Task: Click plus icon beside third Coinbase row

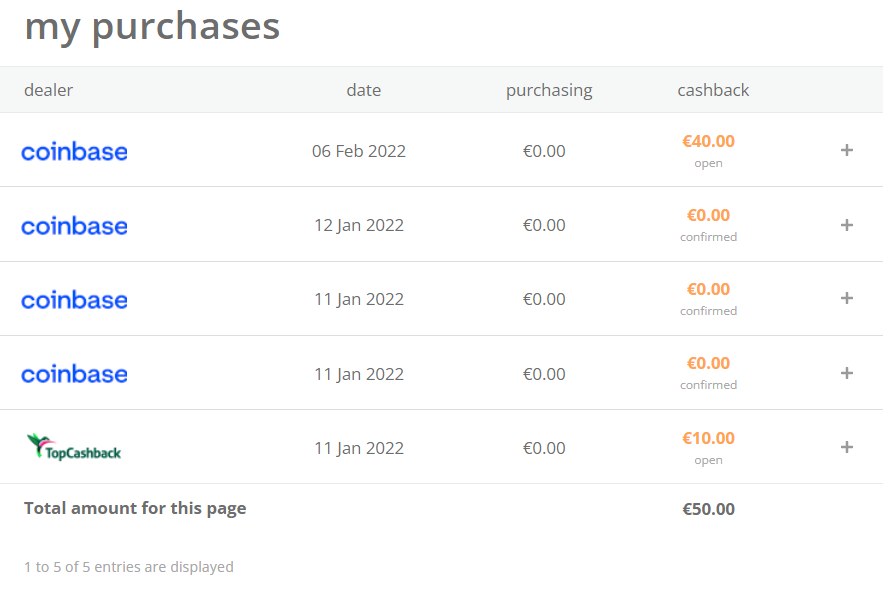Action: click(x=846, y=298)
